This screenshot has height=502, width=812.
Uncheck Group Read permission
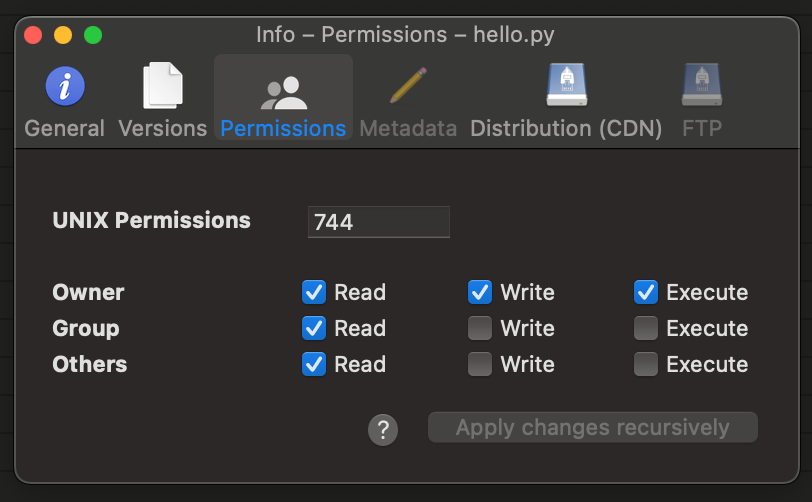pos(314,328)
